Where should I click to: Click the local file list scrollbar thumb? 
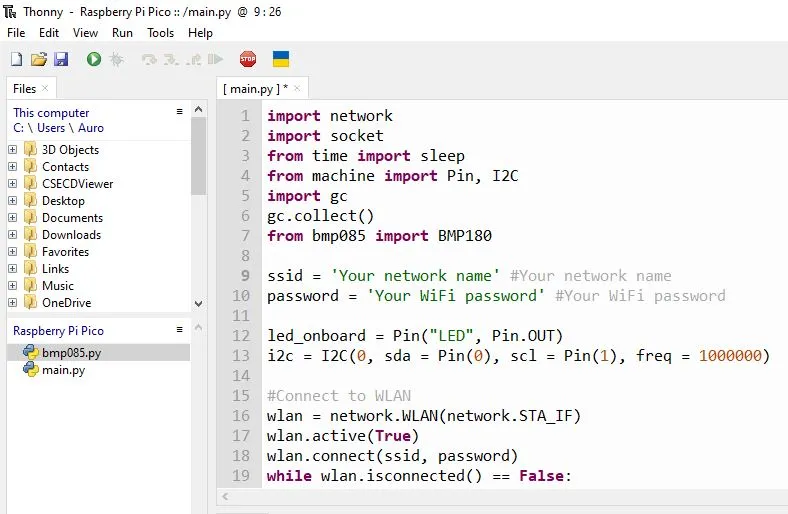199,156
